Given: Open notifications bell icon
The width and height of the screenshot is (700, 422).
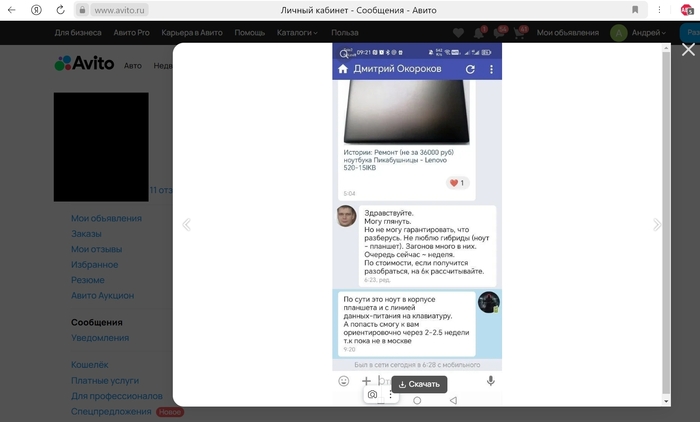Looking at the screenshot, I should pos(479,33).
